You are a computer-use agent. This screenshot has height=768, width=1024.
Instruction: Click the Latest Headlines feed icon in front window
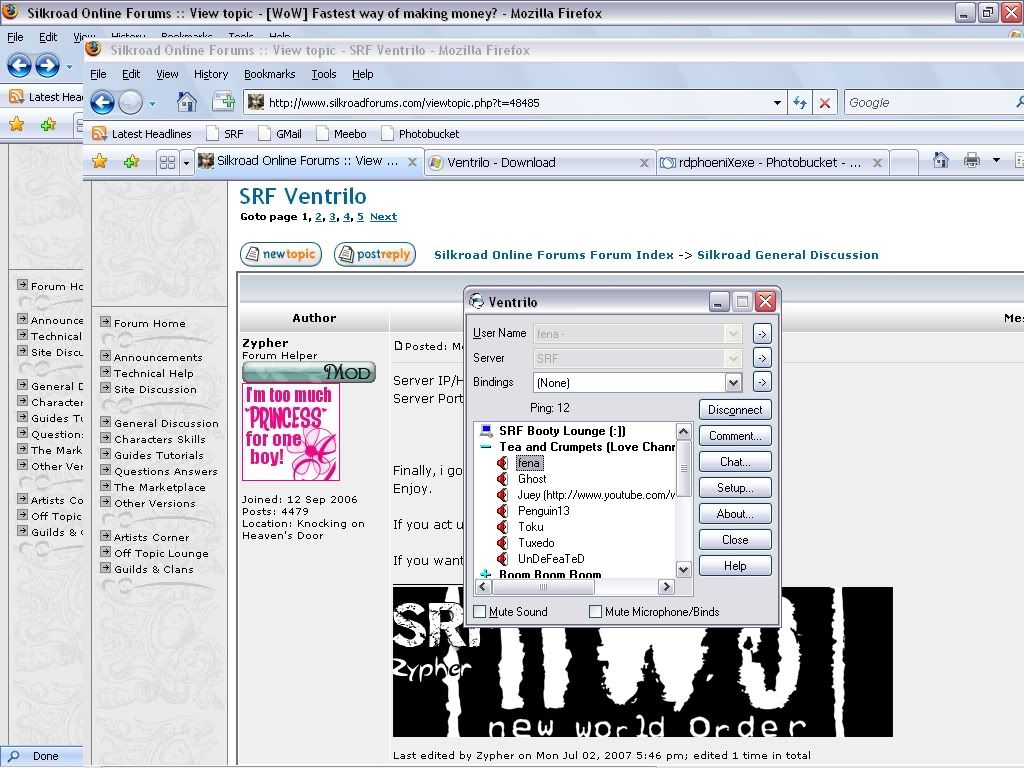(99, 134)
